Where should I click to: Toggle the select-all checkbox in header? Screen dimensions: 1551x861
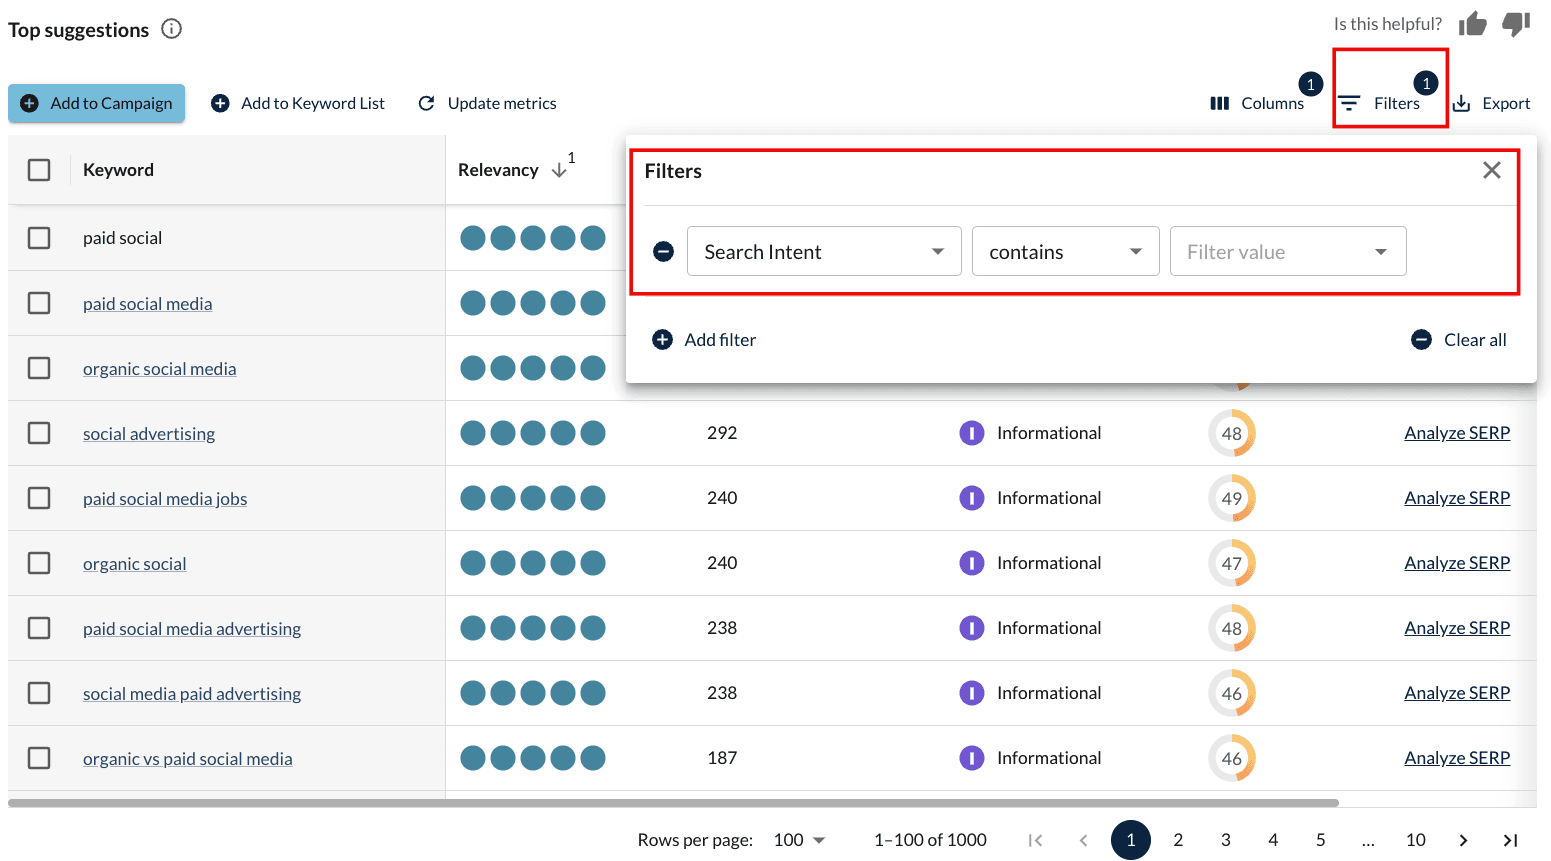pos(39,170)
